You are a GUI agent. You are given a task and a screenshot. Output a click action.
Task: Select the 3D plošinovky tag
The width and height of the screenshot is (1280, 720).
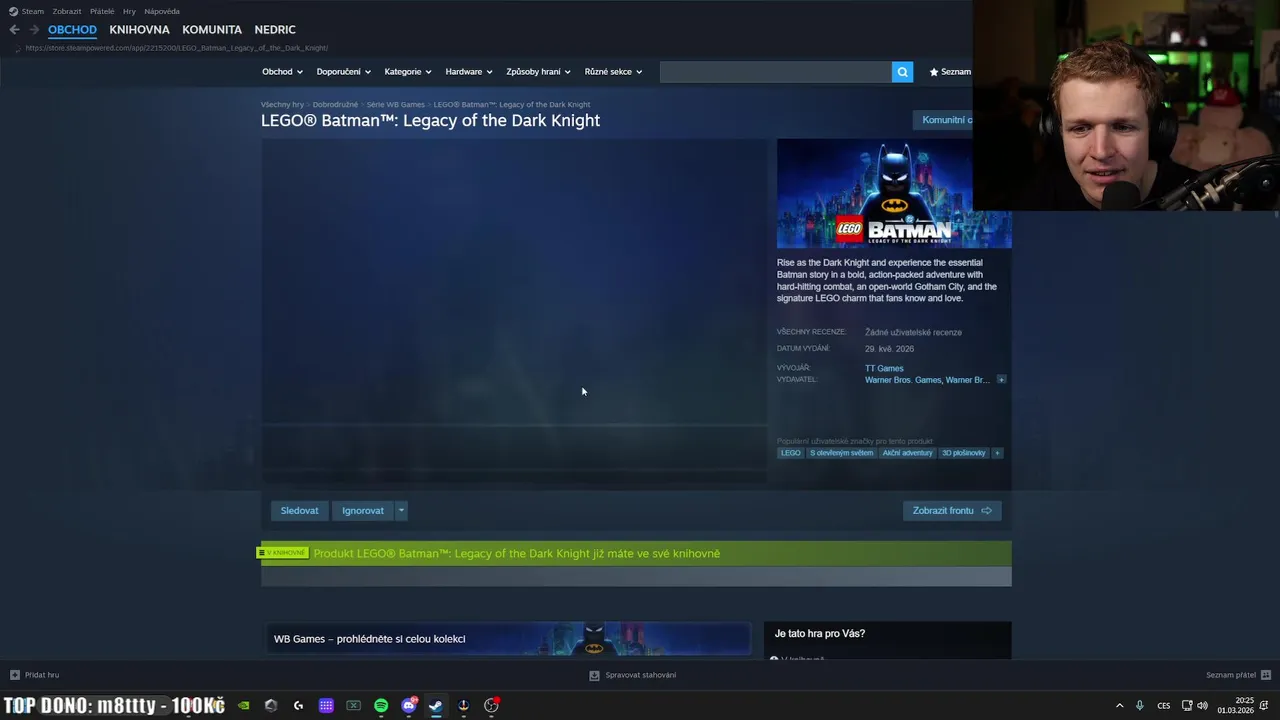point(963,453)
